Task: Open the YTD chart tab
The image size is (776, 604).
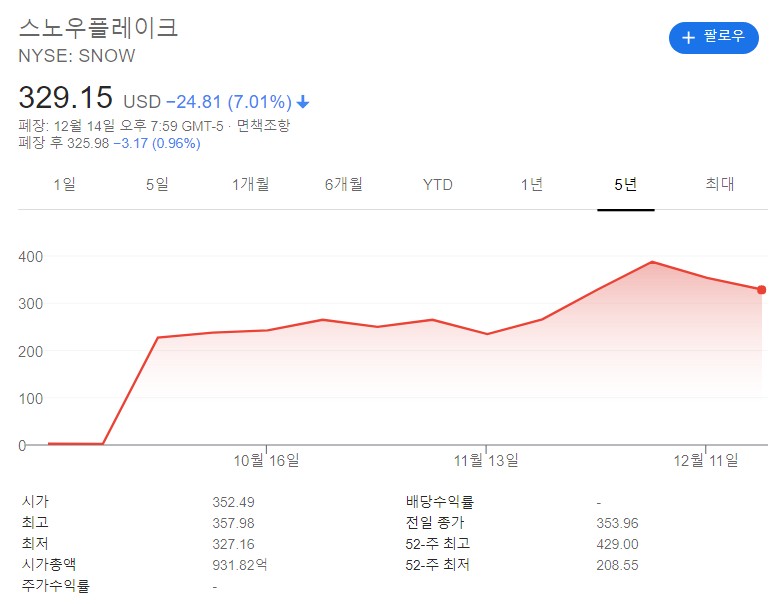Action: coord(437,185)
